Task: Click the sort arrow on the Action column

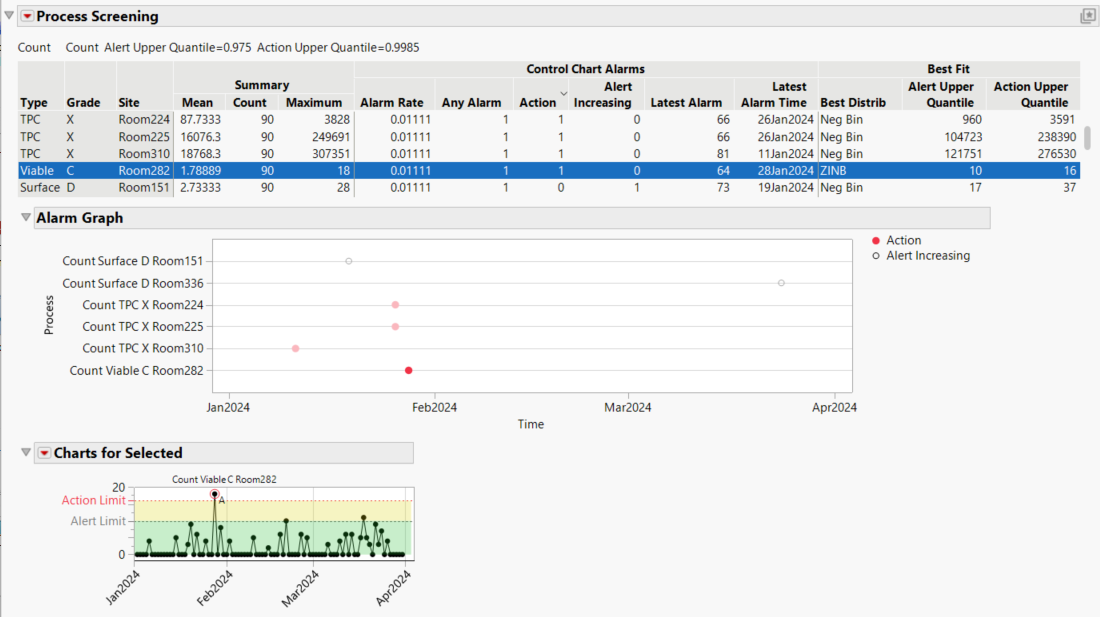Action: click(563, 93)
